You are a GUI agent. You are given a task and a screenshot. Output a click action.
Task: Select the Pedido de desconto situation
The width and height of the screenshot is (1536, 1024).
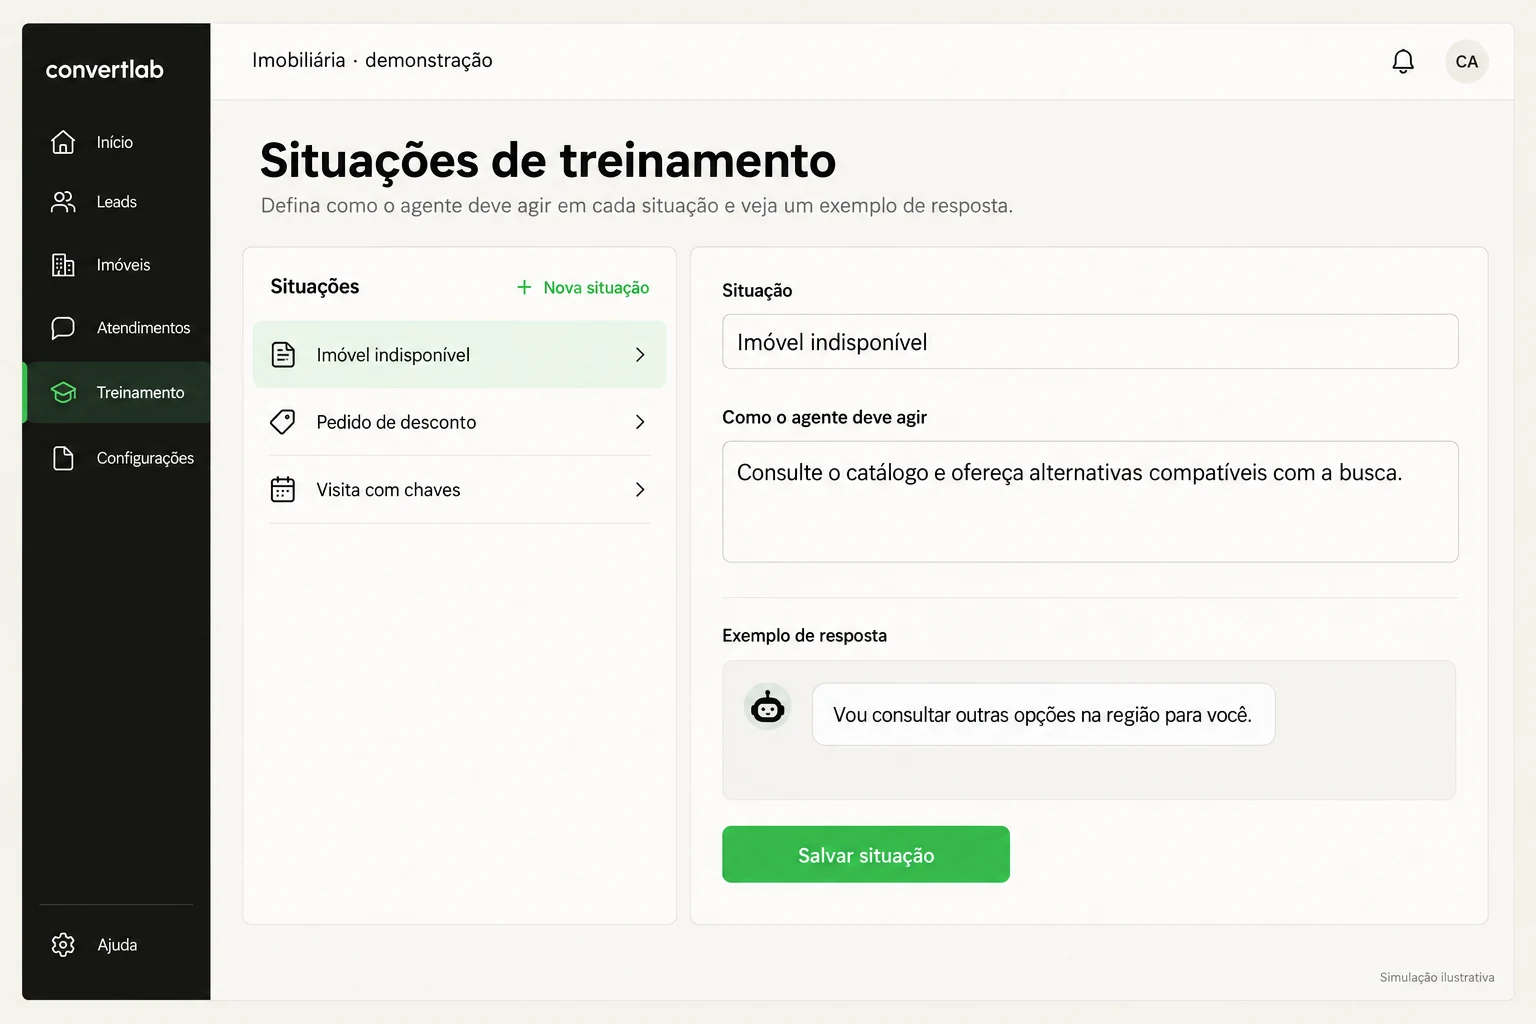459,422
